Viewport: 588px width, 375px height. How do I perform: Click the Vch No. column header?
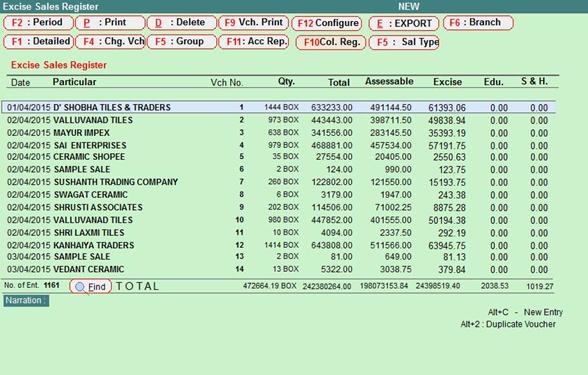tap(226, 82)
